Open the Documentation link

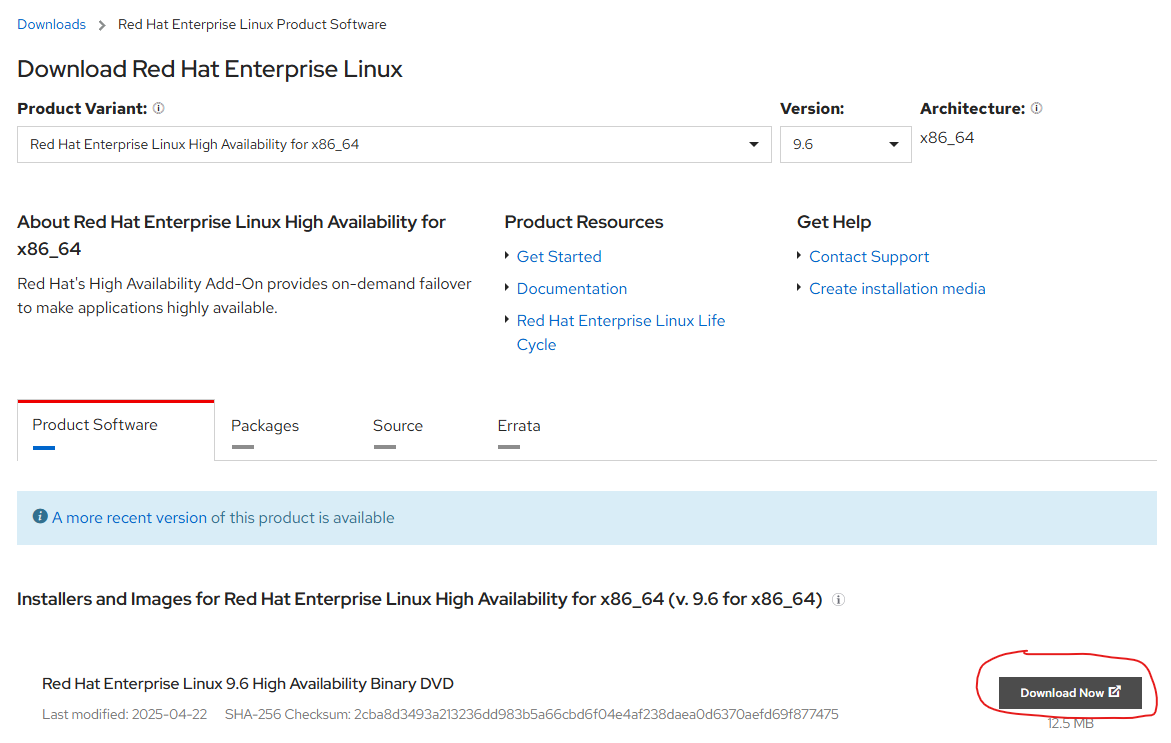coord(571,289)
